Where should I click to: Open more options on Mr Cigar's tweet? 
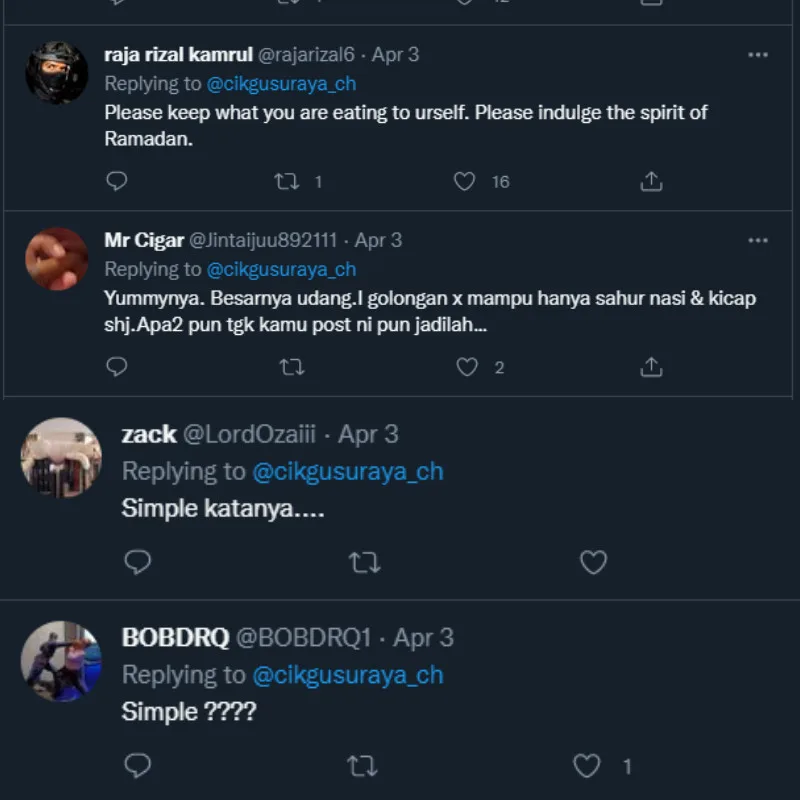[758, 240]
